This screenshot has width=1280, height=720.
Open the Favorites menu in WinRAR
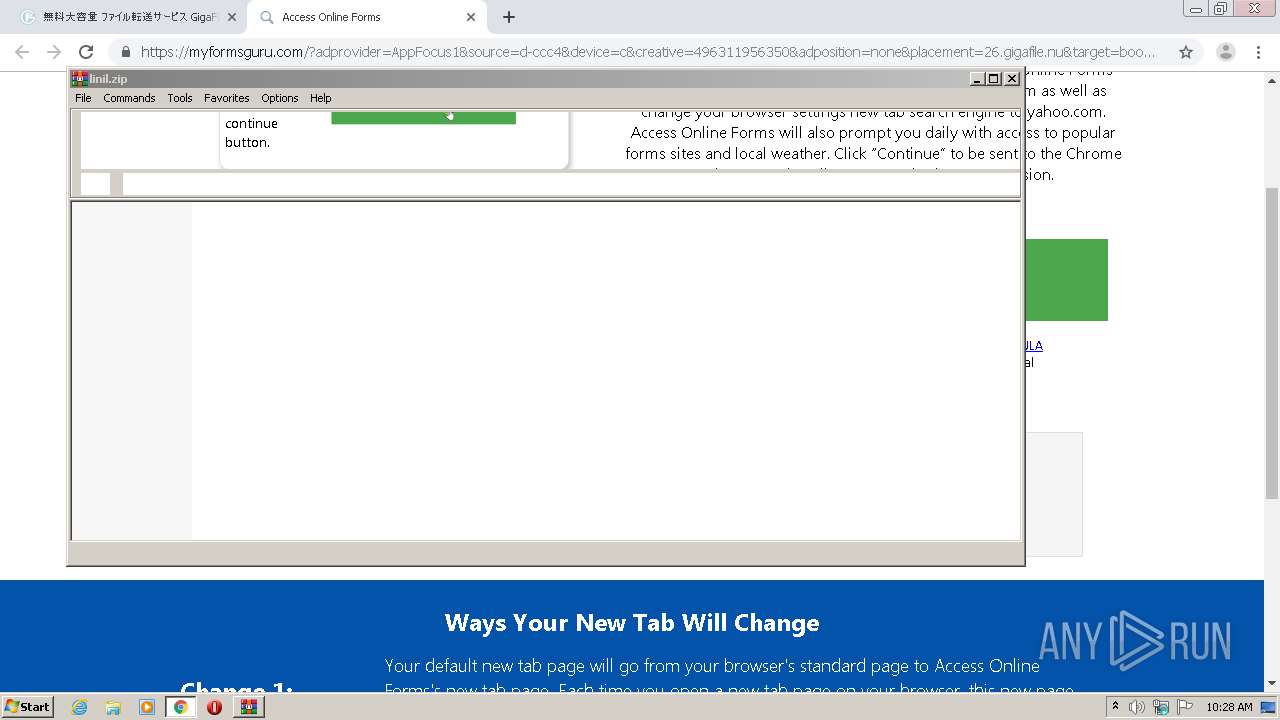(x=227, y=98)
